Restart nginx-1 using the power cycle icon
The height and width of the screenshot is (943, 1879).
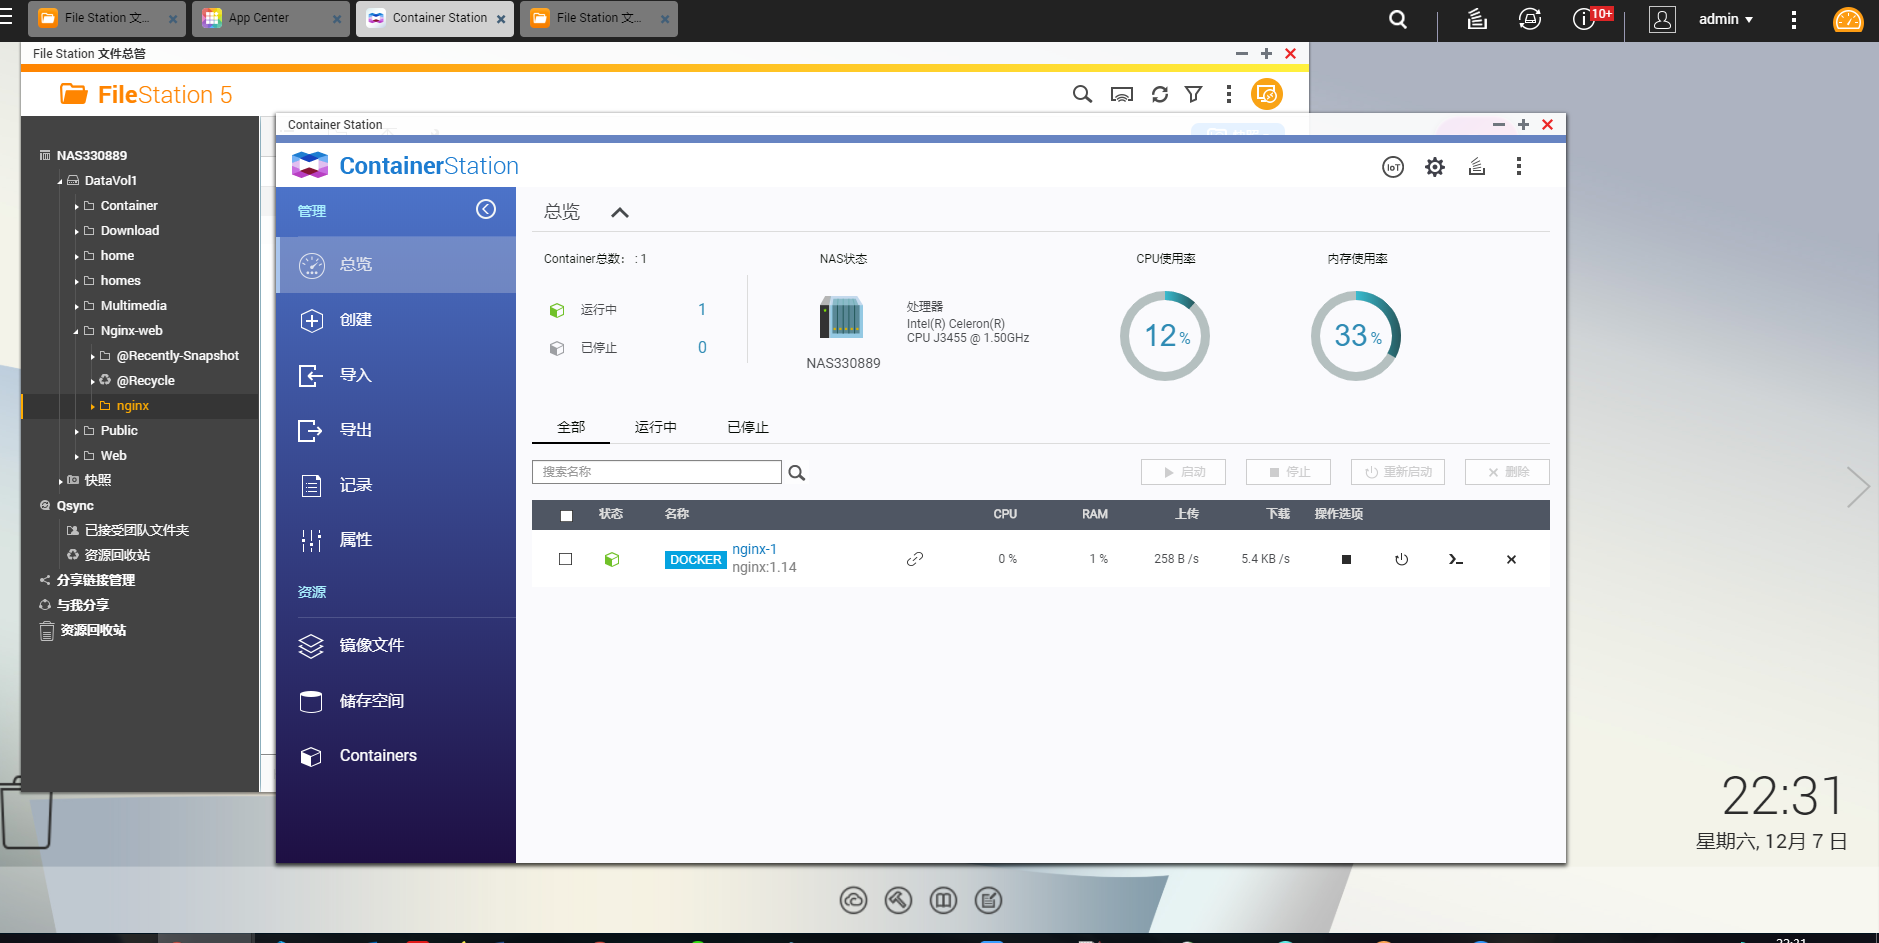point(1401,560)
